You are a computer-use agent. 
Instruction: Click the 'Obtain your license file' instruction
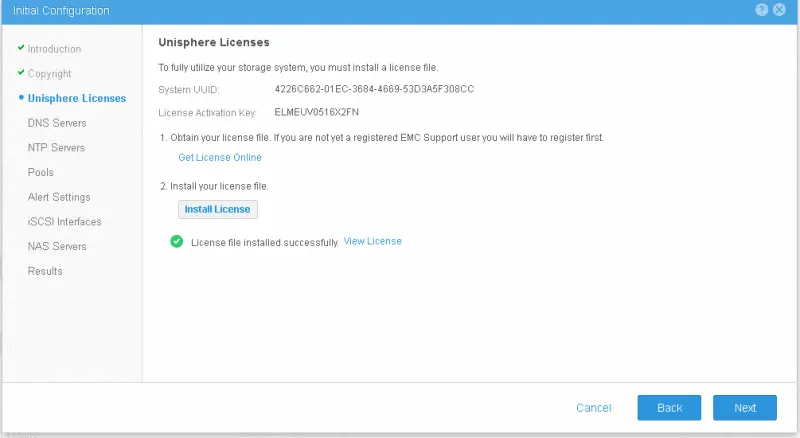click(x=382, y=137)
